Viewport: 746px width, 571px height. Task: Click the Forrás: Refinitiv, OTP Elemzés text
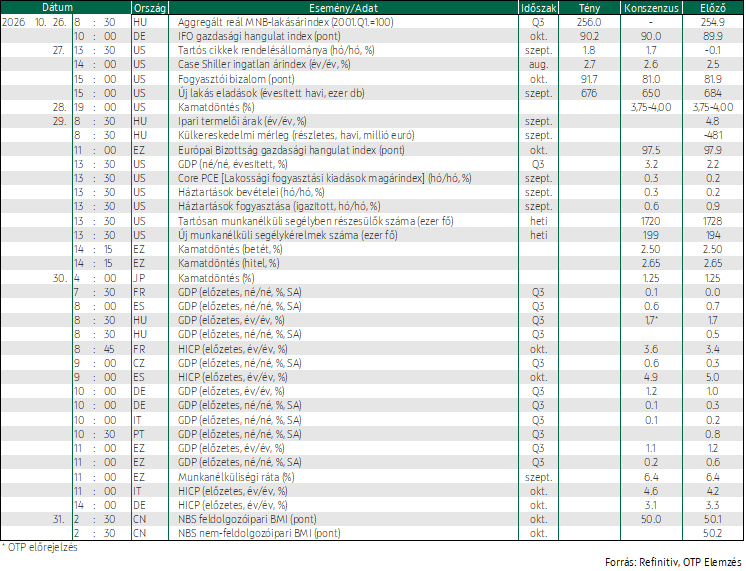673,562
